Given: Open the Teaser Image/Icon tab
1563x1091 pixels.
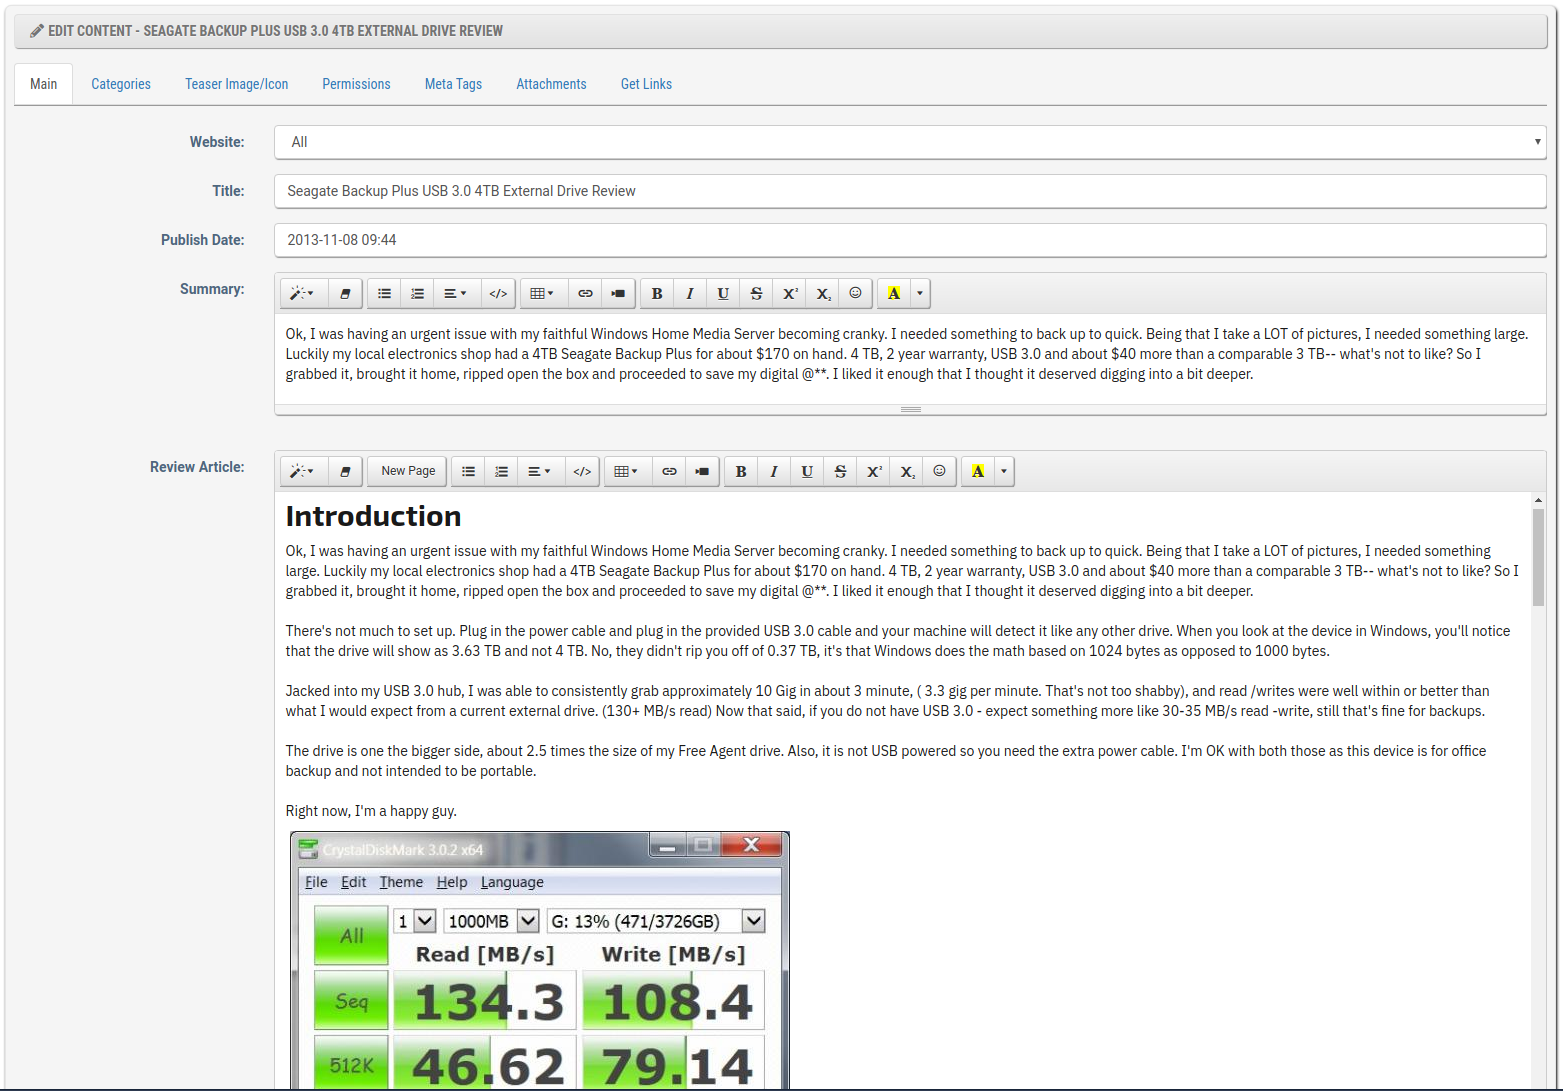Looking at the screenshot, I should coord(237,84).
